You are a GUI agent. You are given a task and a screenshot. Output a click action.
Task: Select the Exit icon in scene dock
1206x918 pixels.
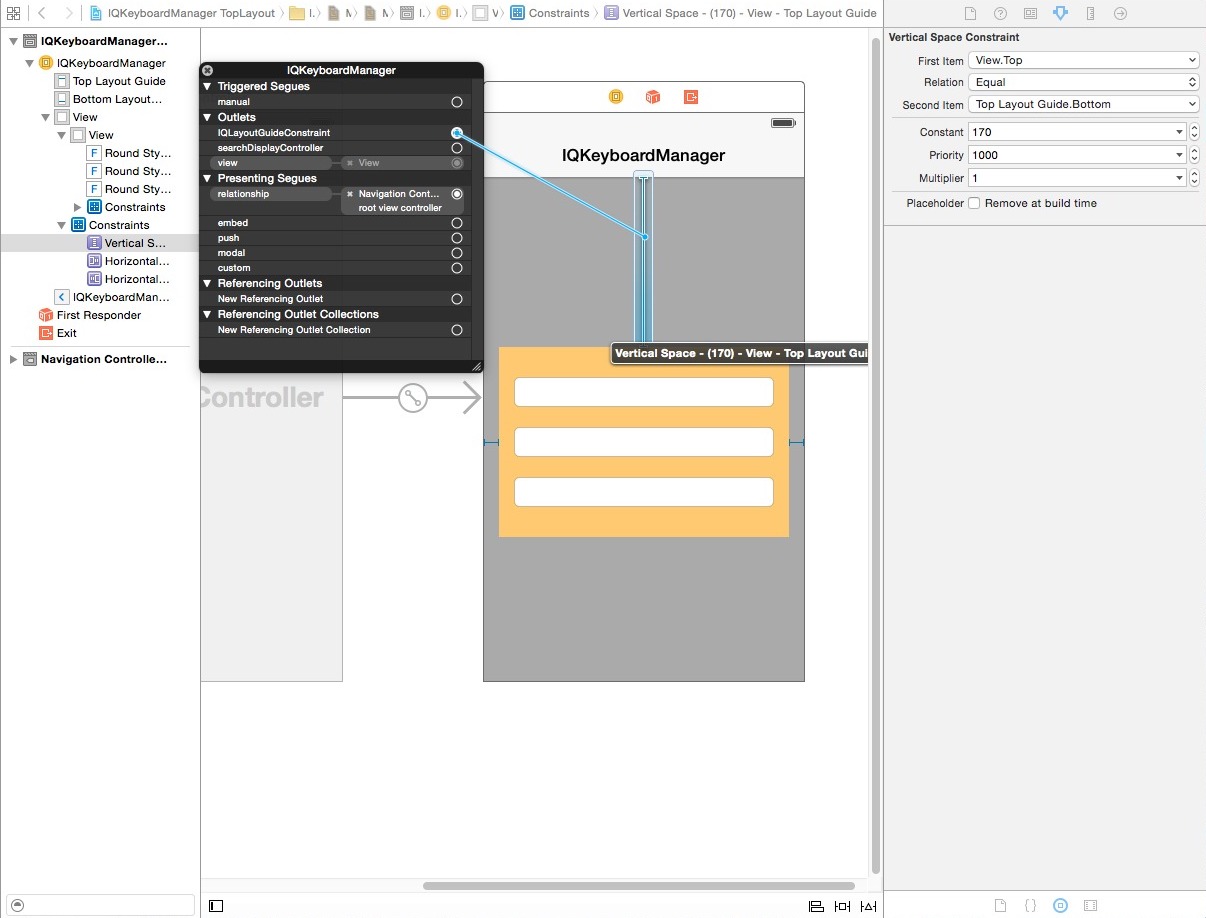[691, 97]
